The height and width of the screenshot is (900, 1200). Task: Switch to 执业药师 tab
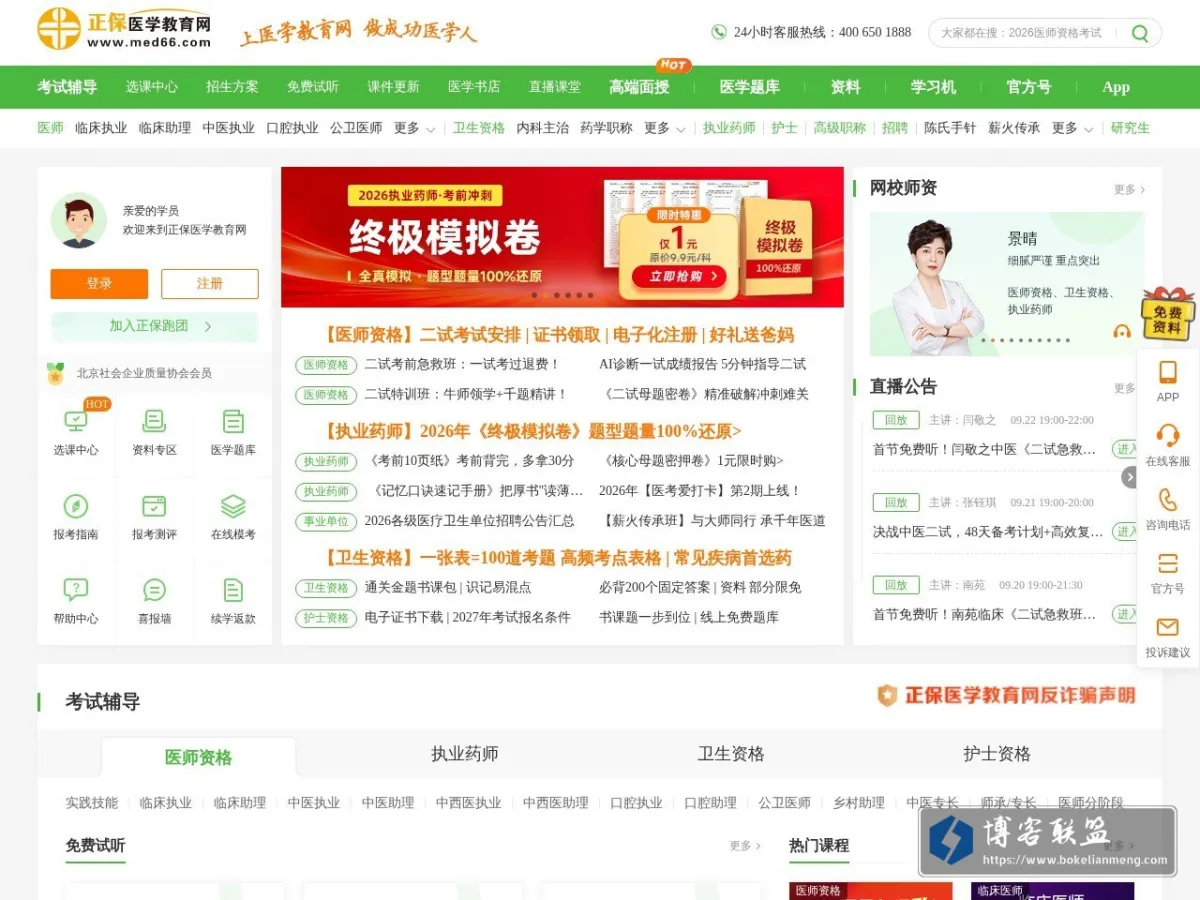point(465,754)
